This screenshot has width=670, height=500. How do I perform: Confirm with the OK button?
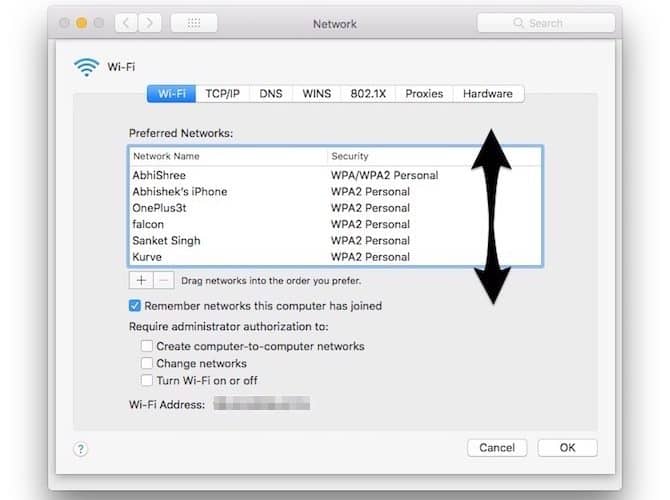(567, 448)
